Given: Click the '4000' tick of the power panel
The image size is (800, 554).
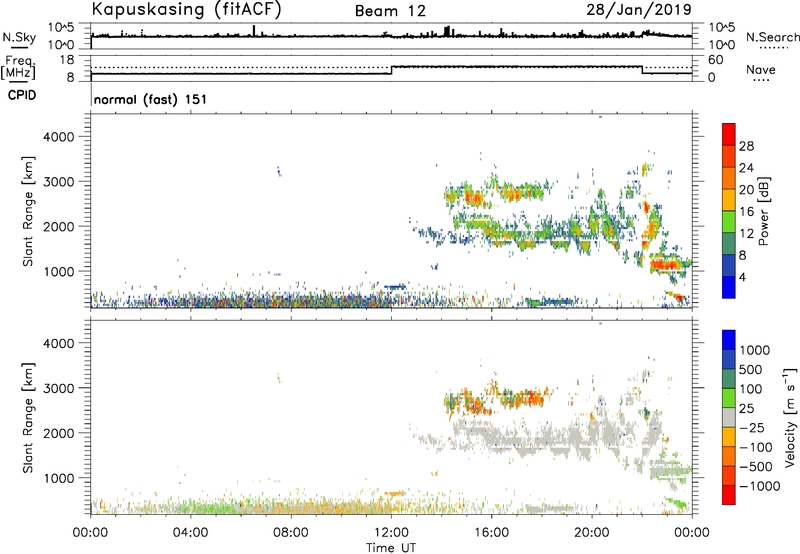Looking at the screenshot, I should 59,137.
